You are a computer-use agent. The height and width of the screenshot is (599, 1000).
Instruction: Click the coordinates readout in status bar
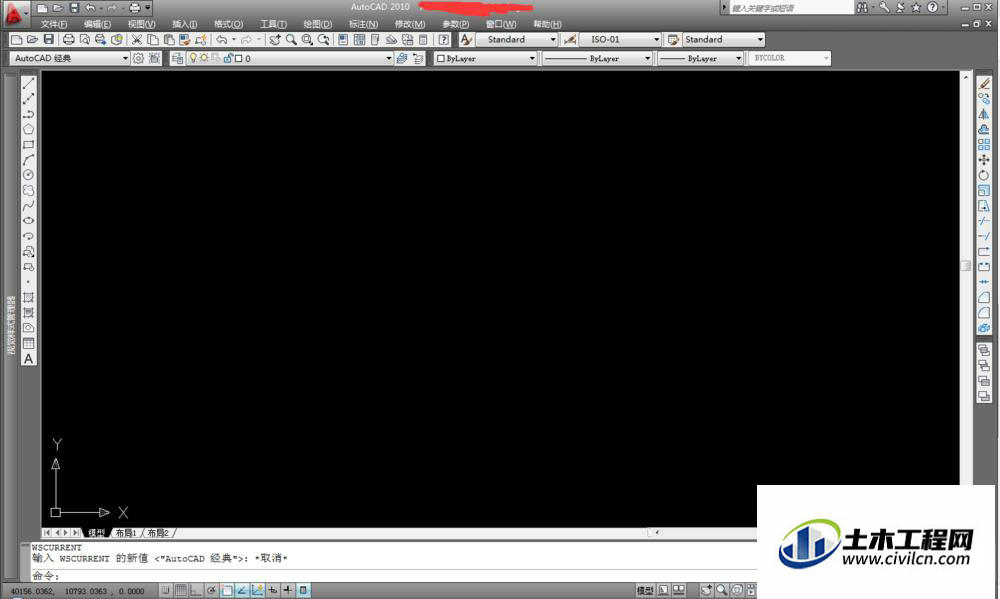click(x=77, y=591)
